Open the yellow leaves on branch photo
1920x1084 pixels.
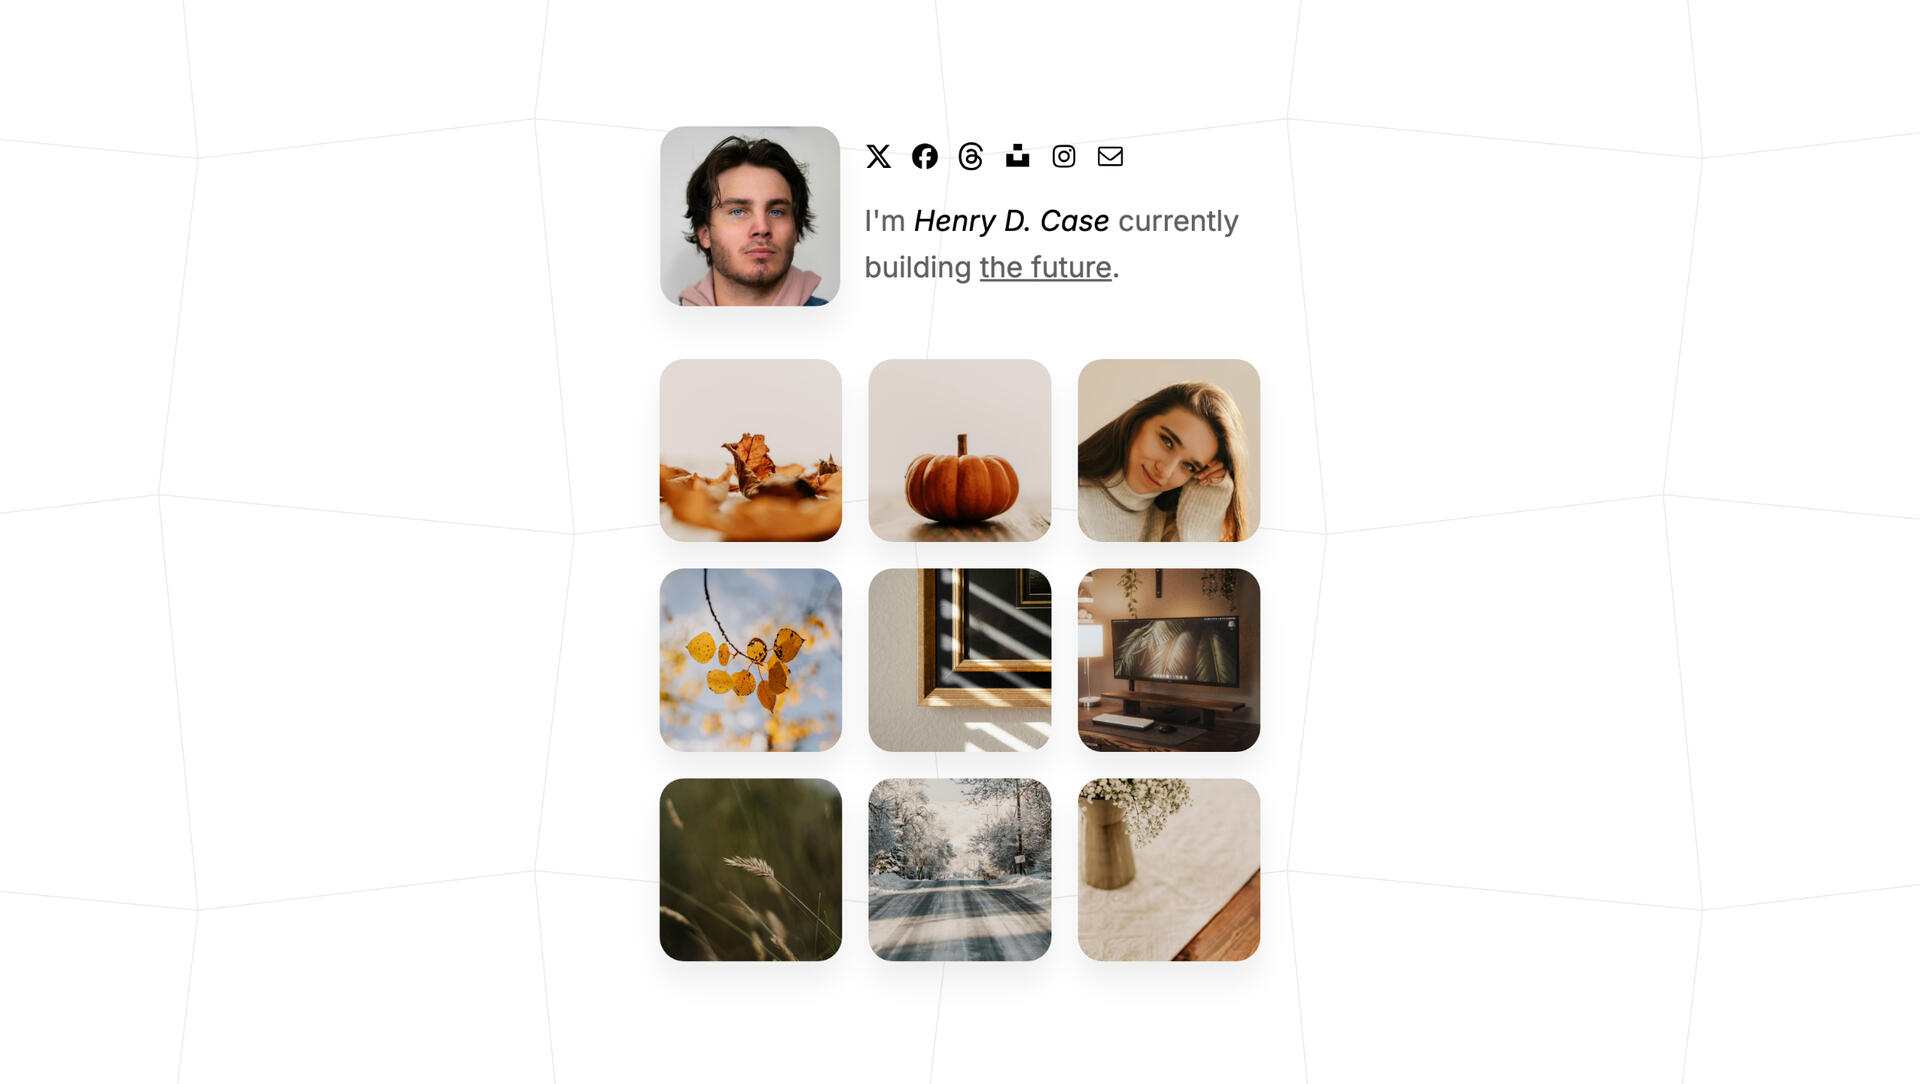[751, 660]
